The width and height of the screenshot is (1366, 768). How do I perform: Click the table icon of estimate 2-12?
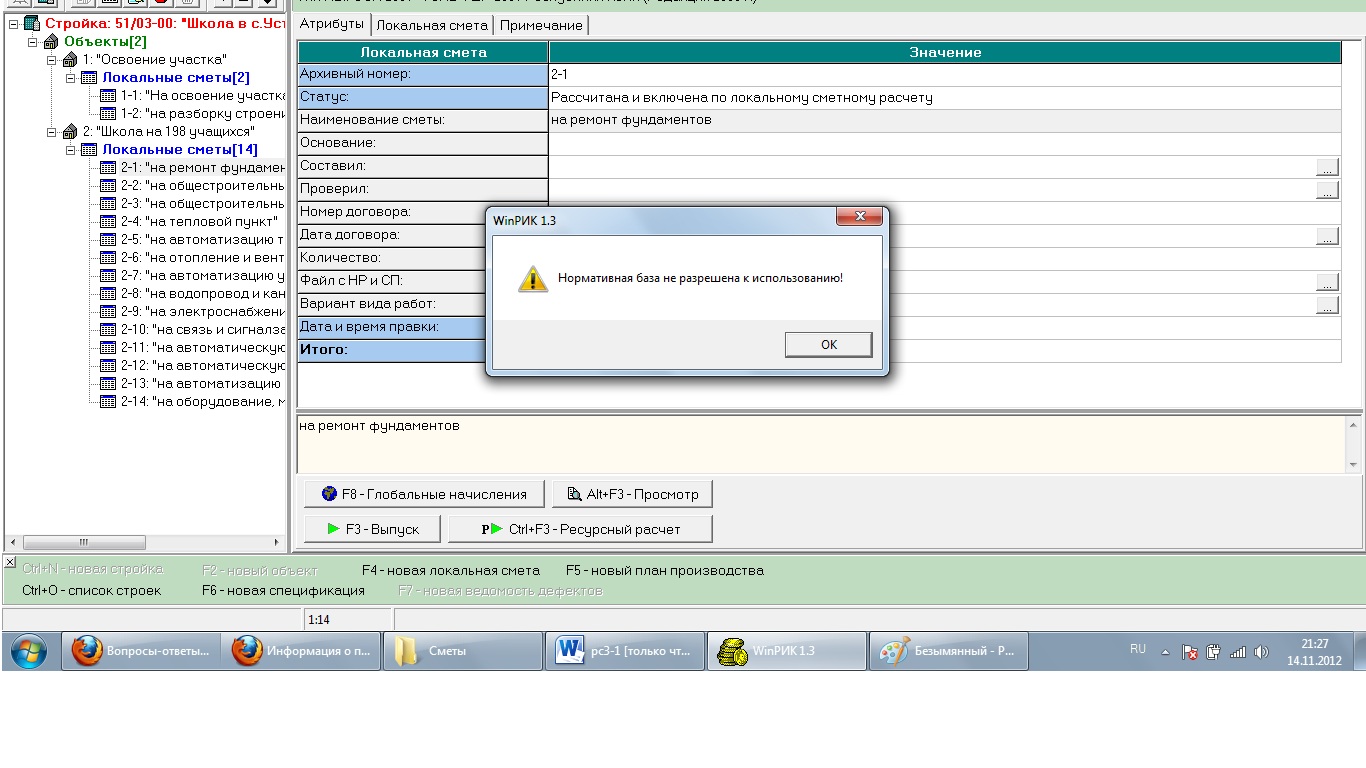point(109,365)
